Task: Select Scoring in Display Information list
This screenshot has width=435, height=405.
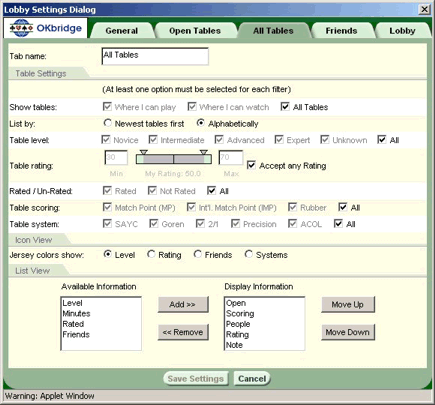Action: pos(240,313)
